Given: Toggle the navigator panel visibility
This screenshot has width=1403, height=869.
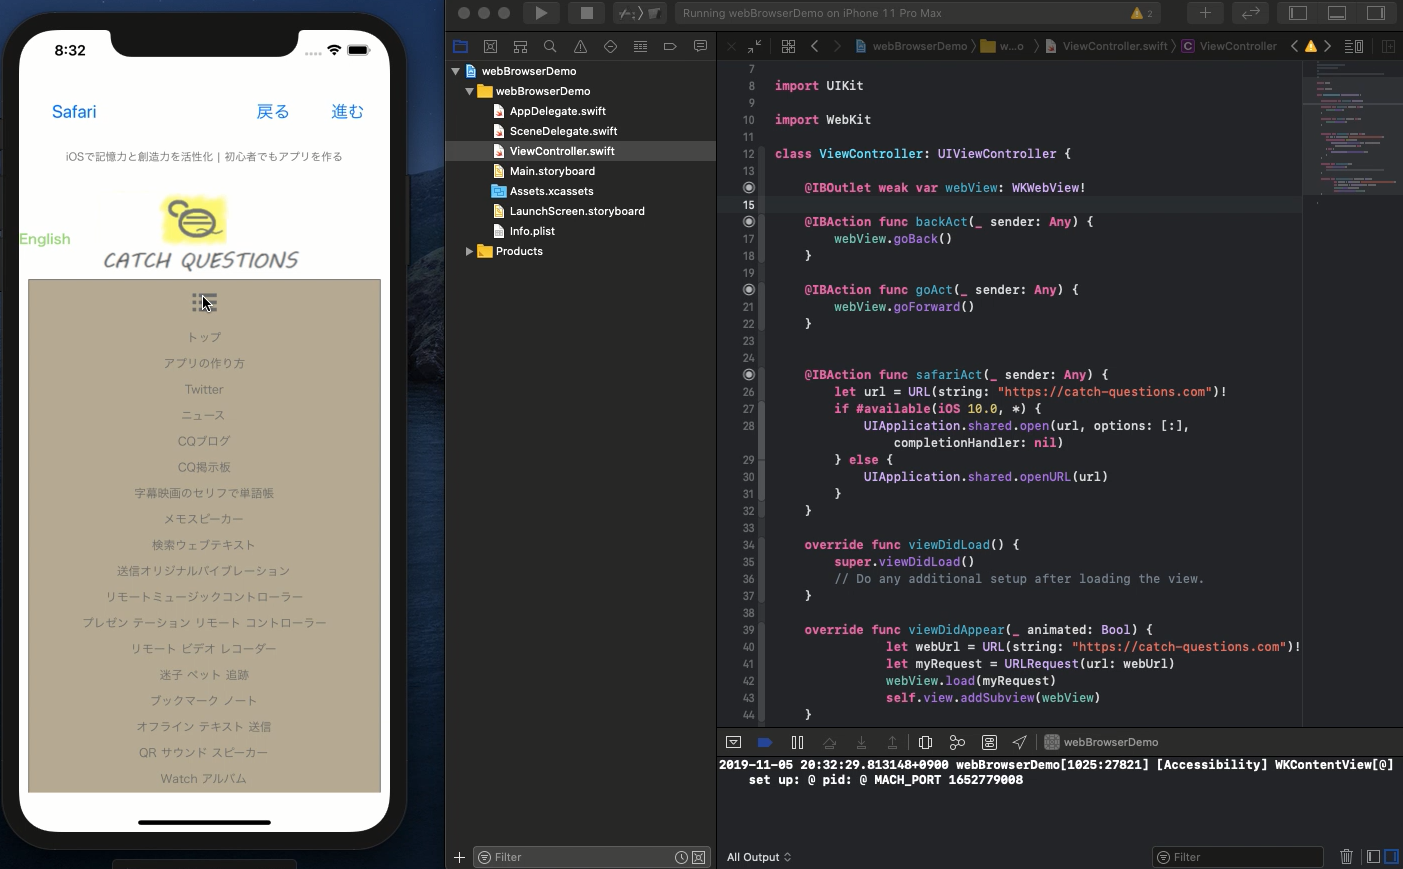Looking at the screenshot, I should pyautogui.click(x=1298, y=13).
